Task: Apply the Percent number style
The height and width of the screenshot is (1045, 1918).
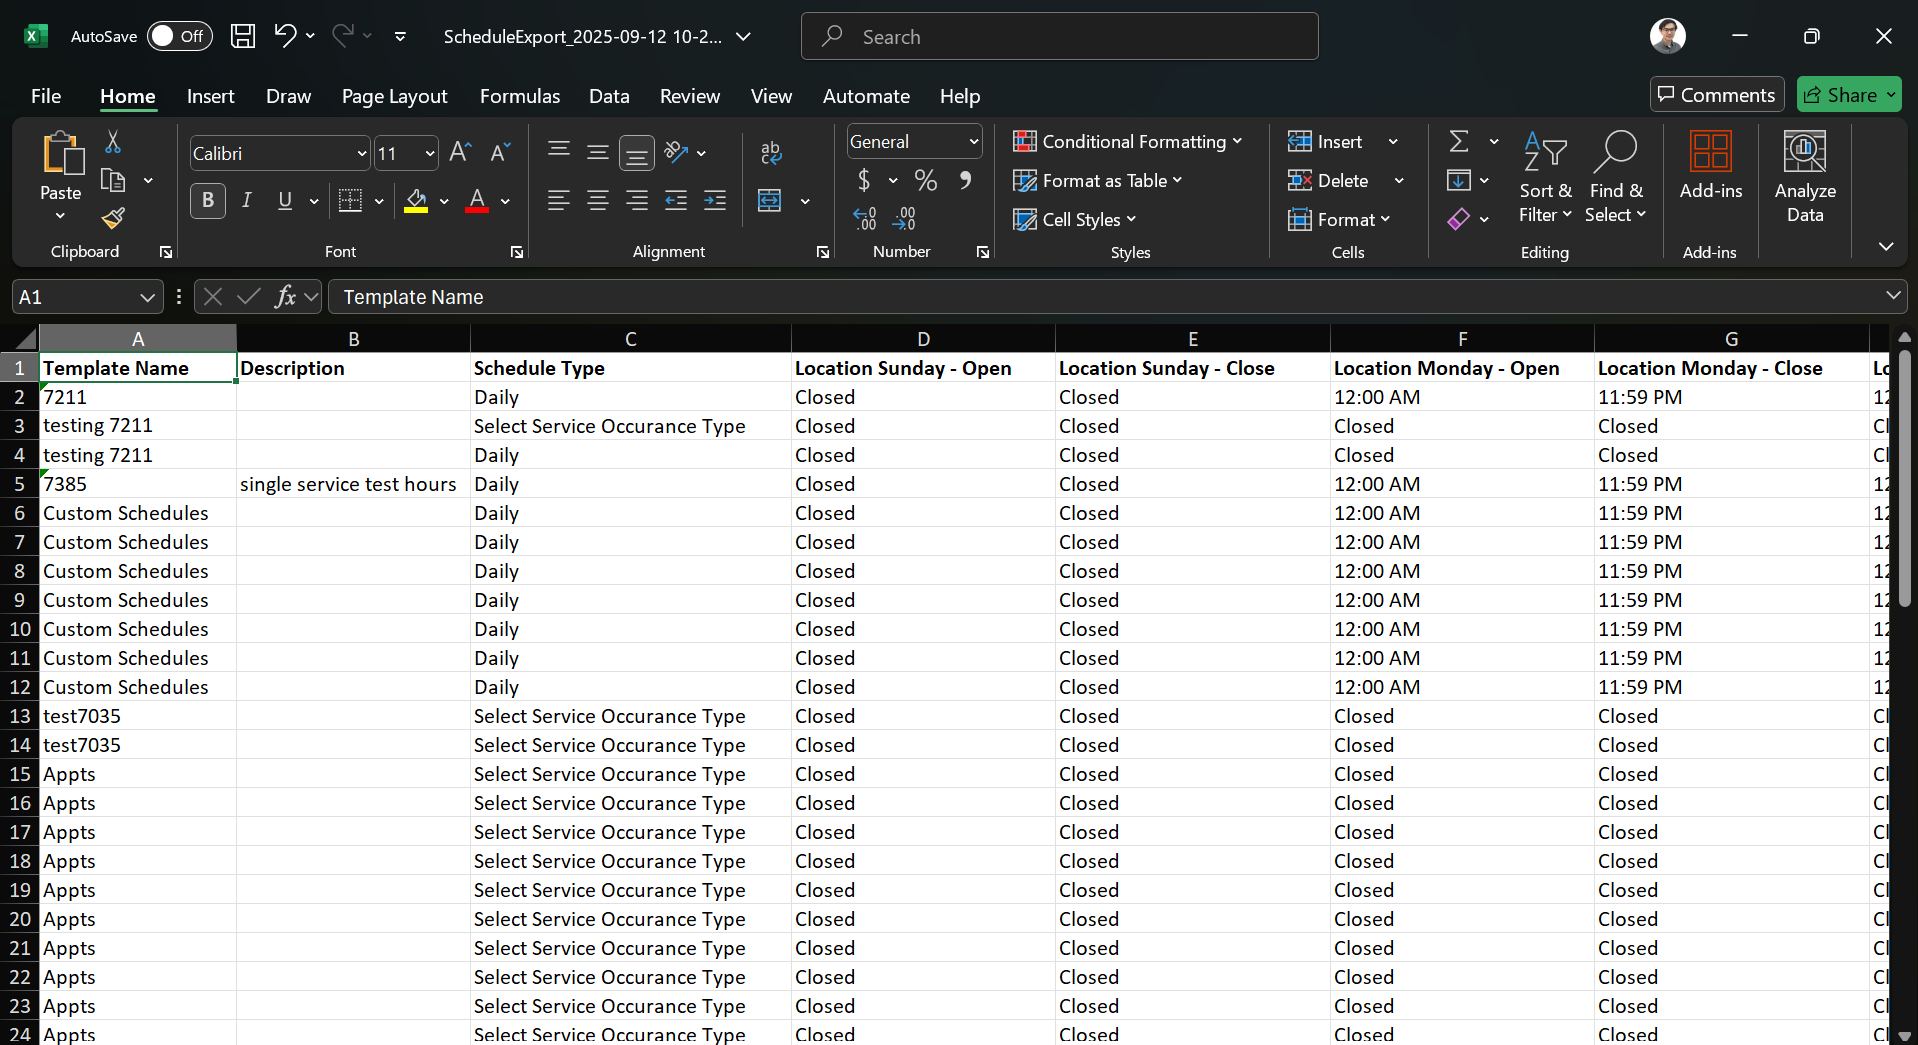Action: 925,180
